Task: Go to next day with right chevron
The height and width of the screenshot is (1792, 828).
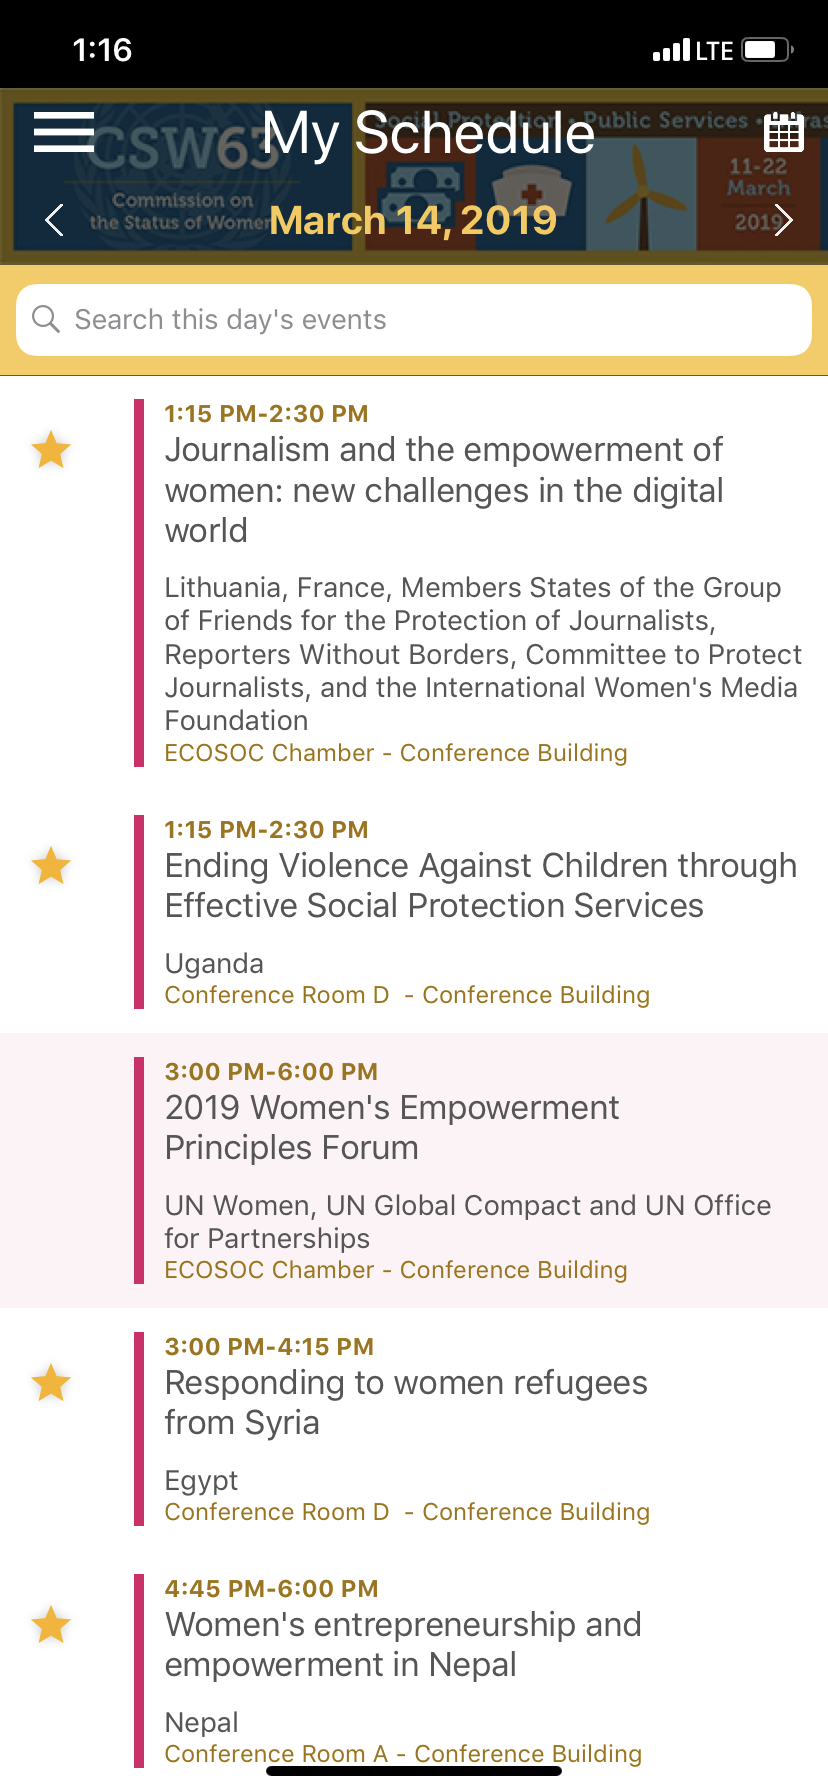Action: point(783,220)
